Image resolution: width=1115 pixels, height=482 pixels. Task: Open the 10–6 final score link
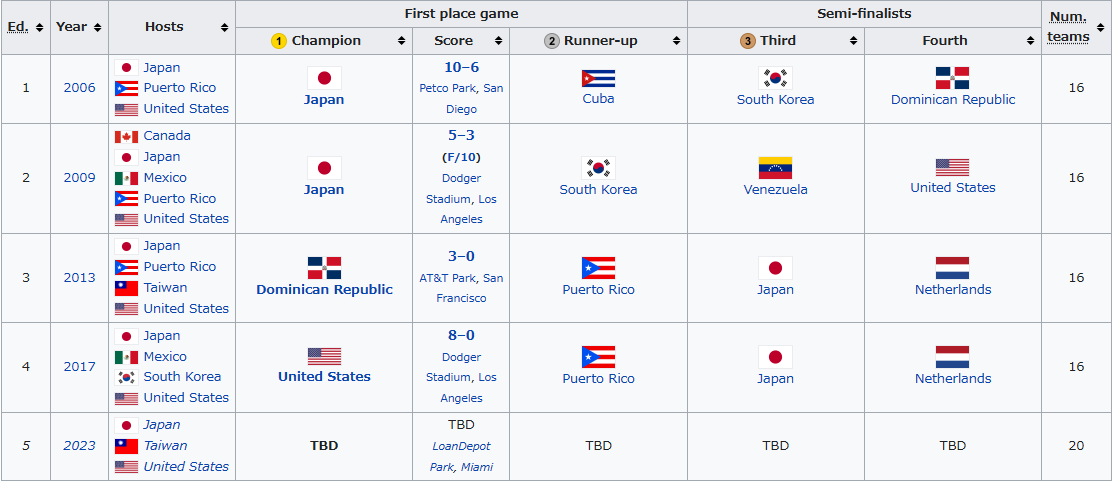461,67
